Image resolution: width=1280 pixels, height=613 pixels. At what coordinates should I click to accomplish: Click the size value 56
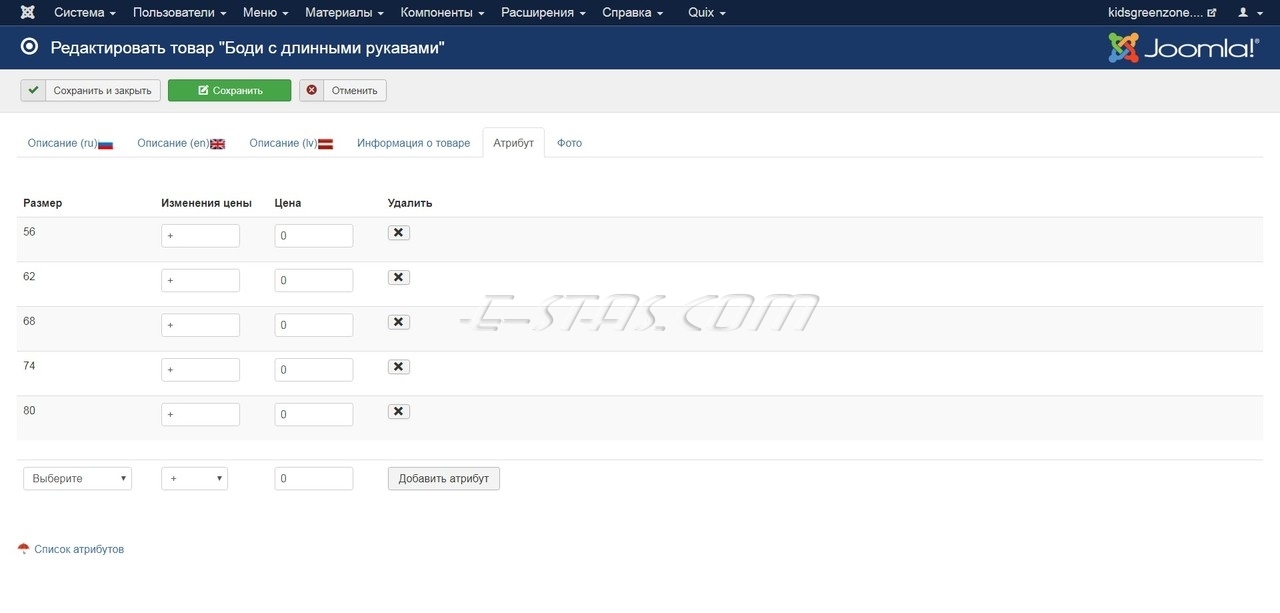pyautogui.click(x=29, y=232)
